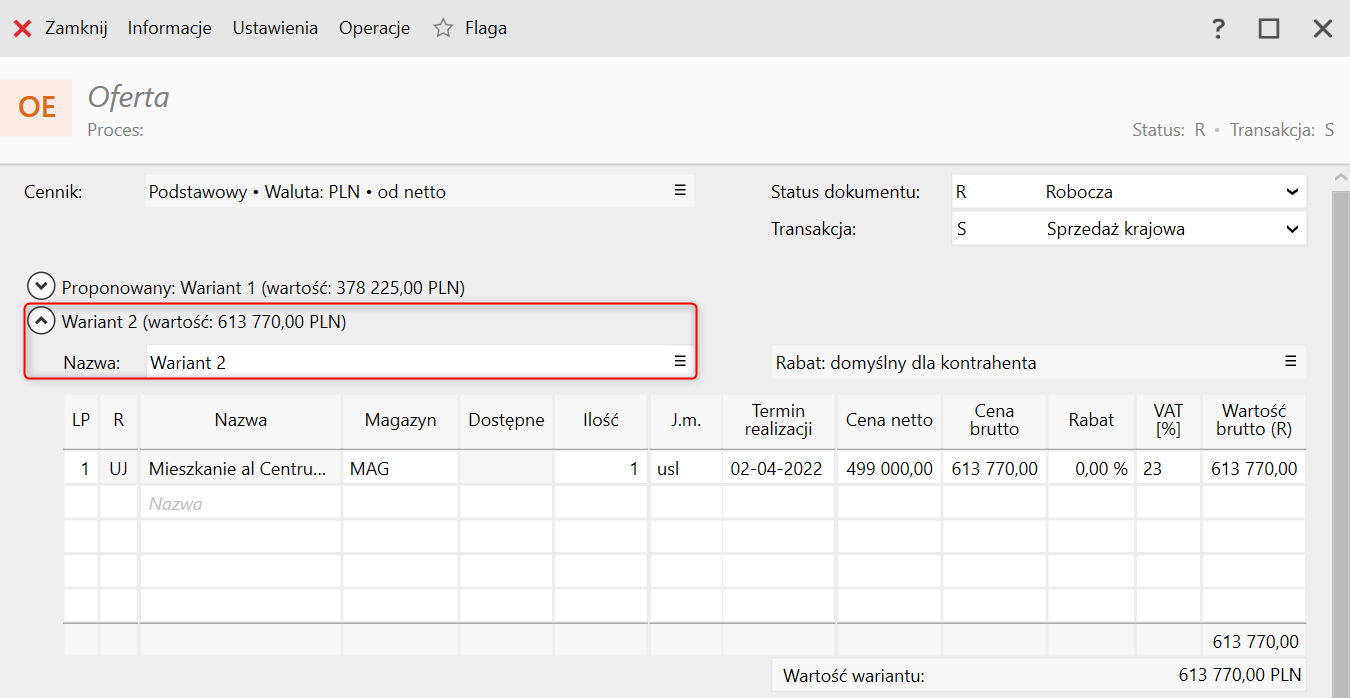
Task: Open the Ustawienia menu
Action: [x=275, y=28]
